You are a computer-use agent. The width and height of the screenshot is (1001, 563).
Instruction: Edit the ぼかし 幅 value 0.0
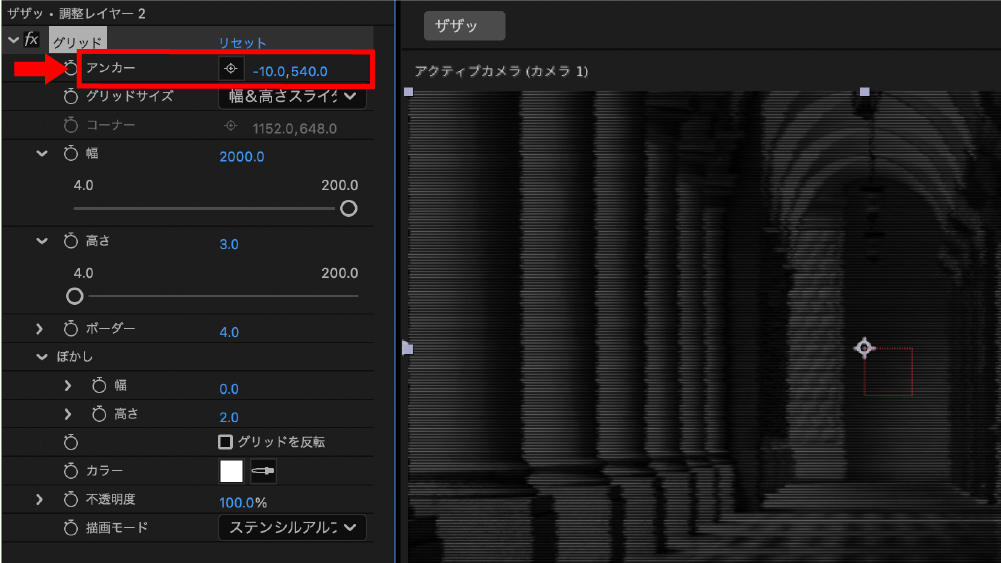click(229, 389)
